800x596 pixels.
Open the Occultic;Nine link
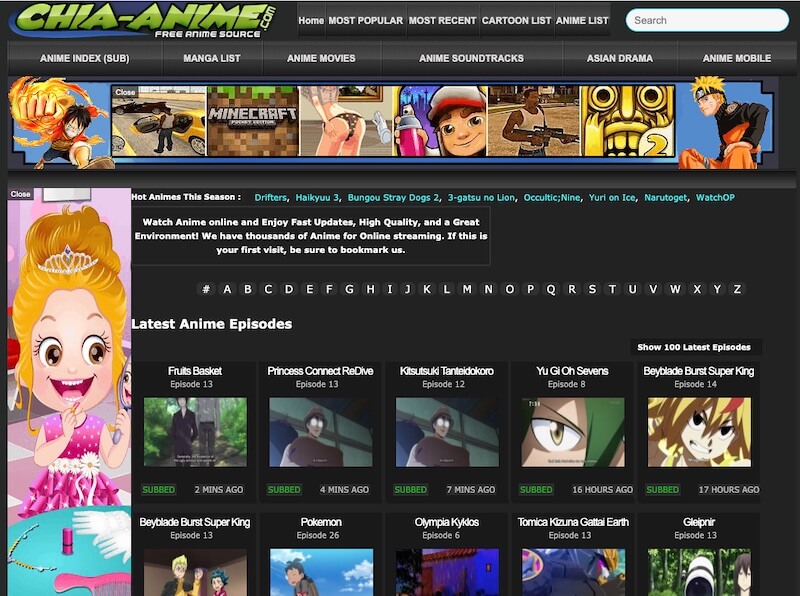[x=552, y=197]
